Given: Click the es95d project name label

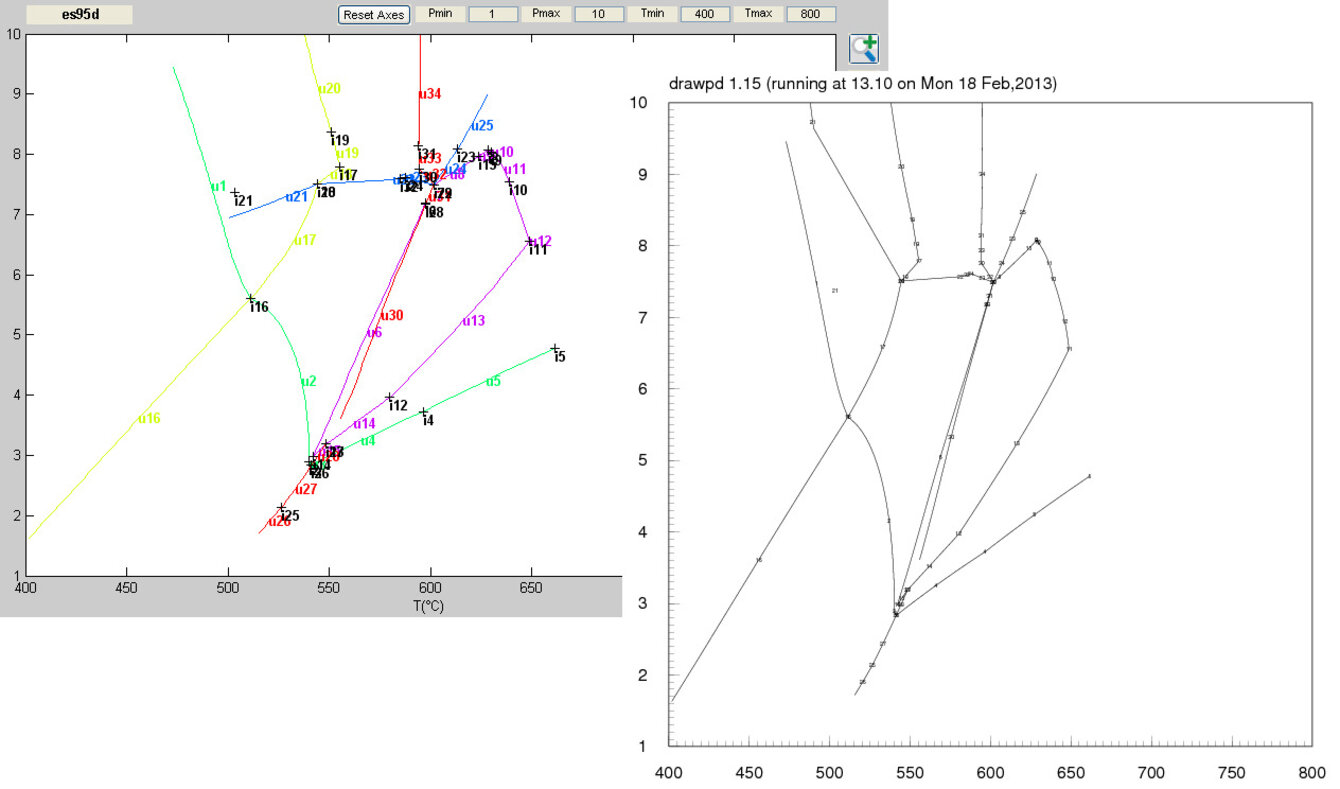Looking at the screenshot, I should [x=80, y=15].
